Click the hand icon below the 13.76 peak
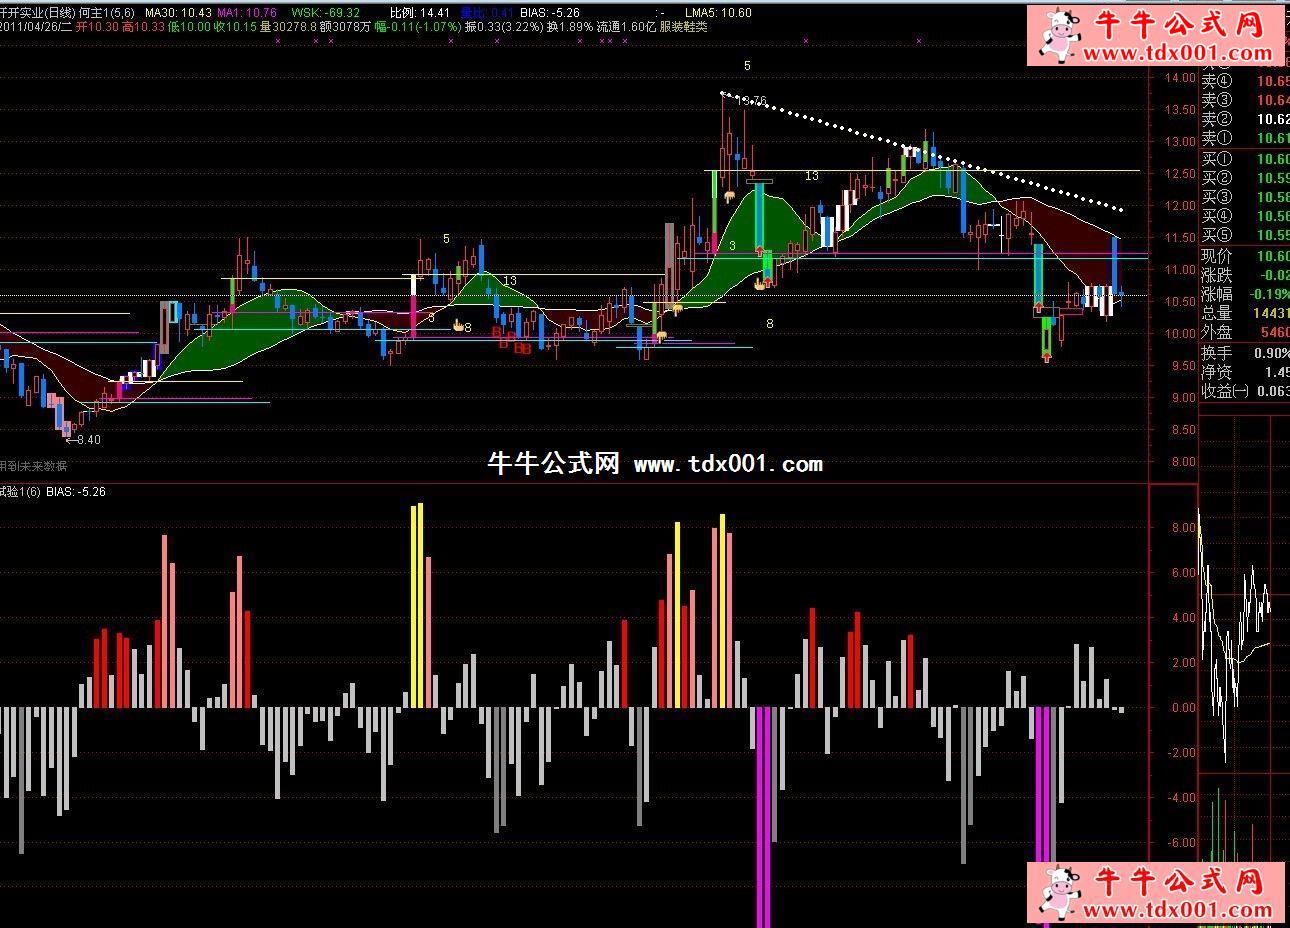1290x928 pixels. 731,195
